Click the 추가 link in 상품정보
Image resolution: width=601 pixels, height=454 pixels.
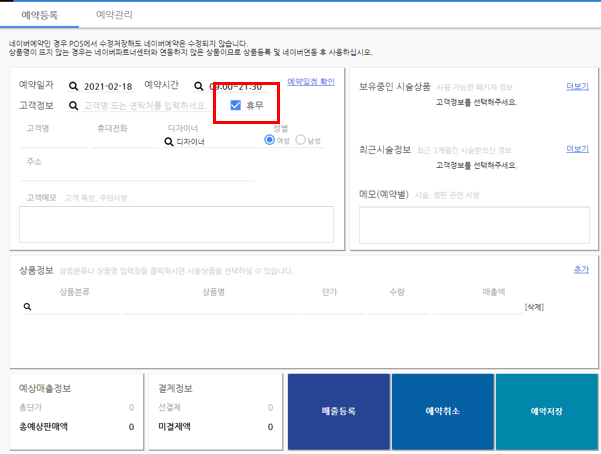581,270
